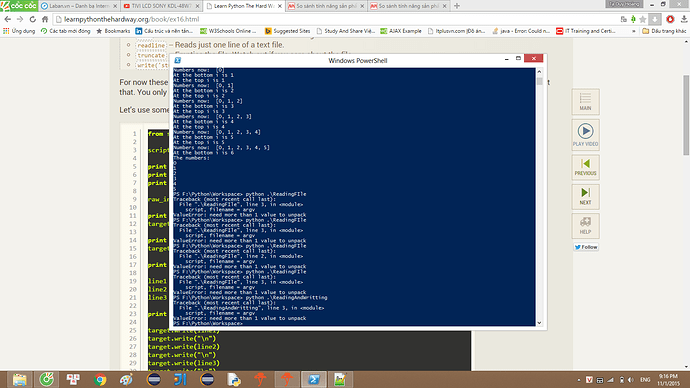The height and width of the screenshot is (388, 690).
Task: Open Dấu trang khác bookmarks folder
Action: (x=664, y=31)
